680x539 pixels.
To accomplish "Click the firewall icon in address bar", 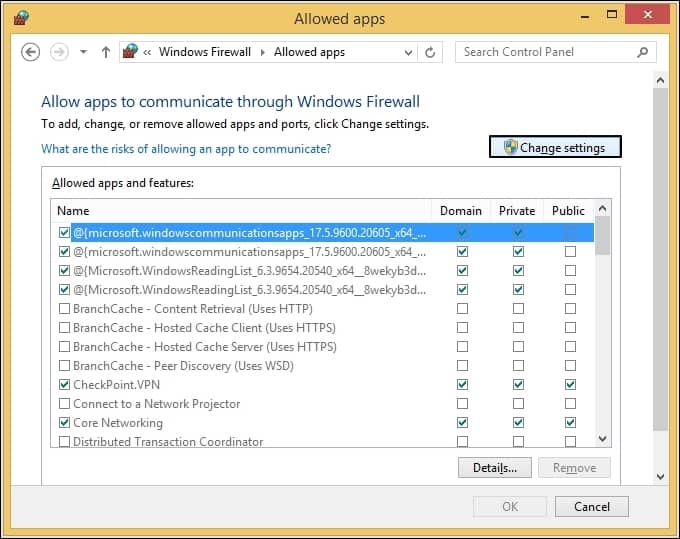I will click(130, 52).
